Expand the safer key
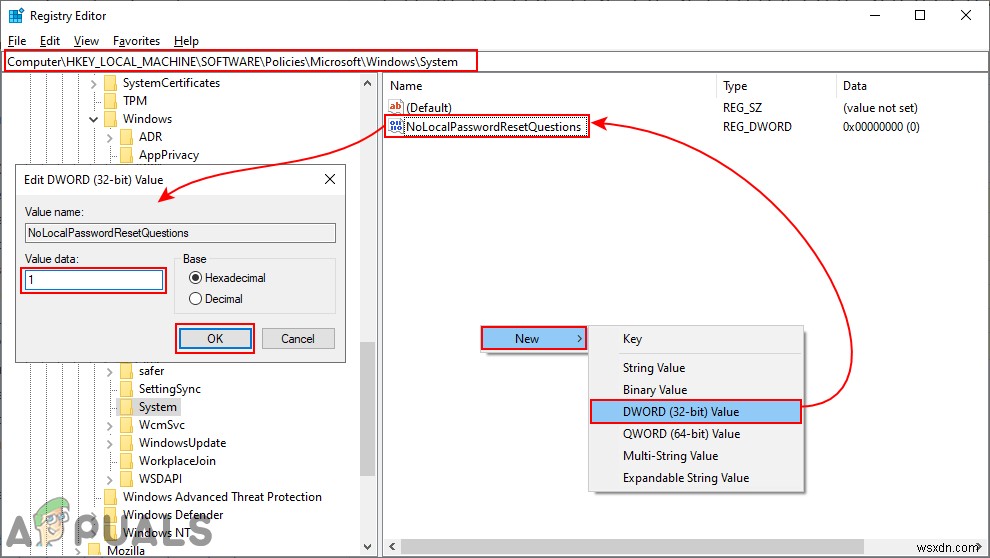This screenshot has height=558, width=990. [110, 371]
